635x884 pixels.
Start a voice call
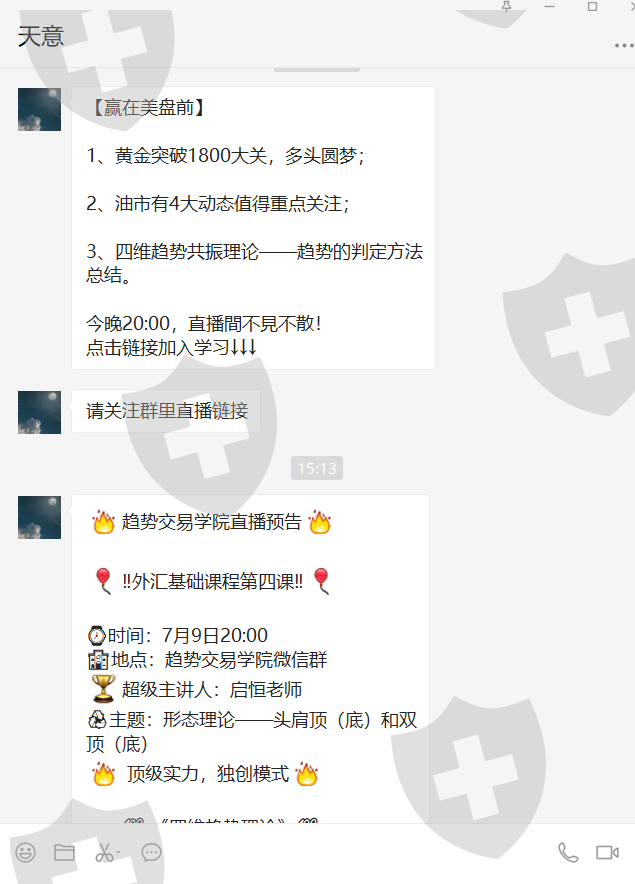tap(568, 852)
